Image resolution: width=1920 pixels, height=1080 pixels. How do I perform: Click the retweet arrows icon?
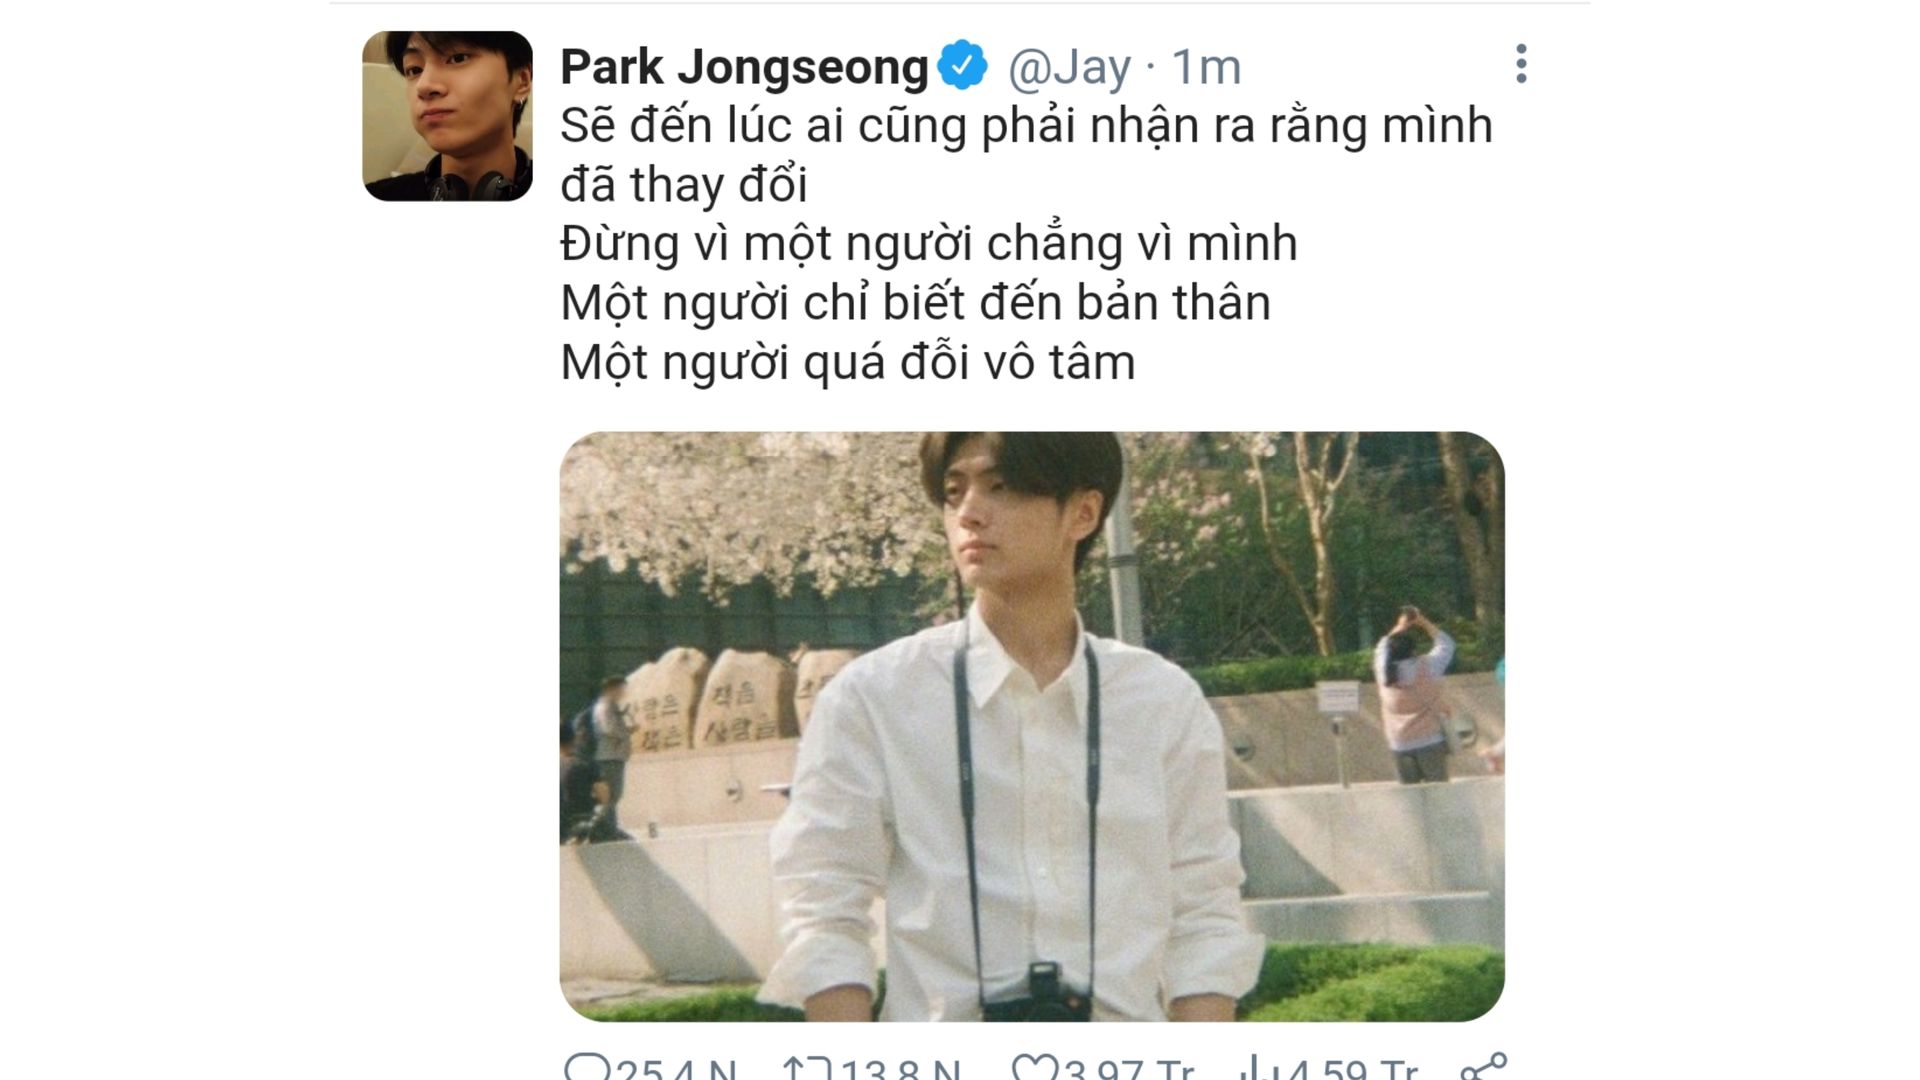(x=807, y=1068)
